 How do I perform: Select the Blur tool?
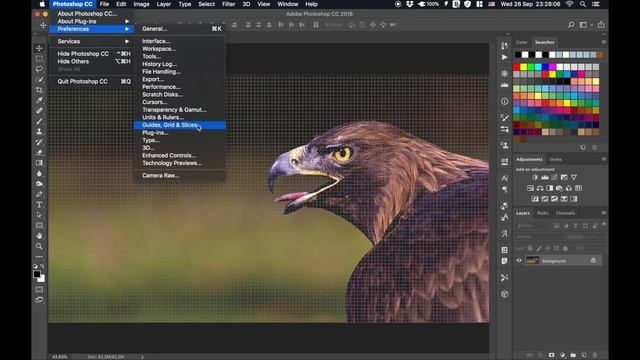[39, 173]
